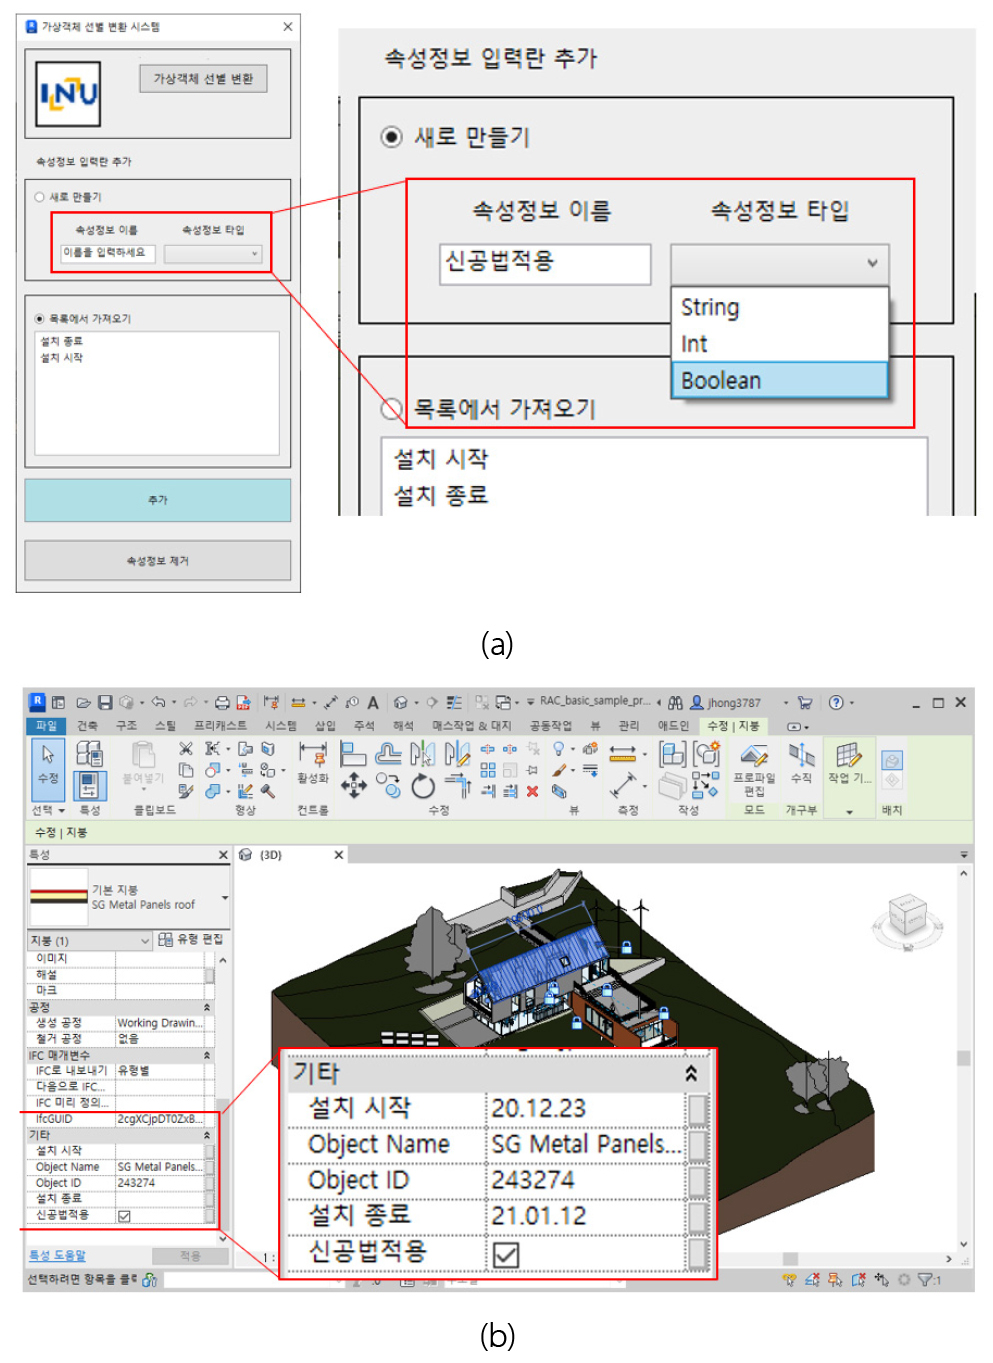The image size is (993, 1363).
Task: Open the 속성정보 타입 dropdown in small dialog
Action: click(x=213, y=254)
